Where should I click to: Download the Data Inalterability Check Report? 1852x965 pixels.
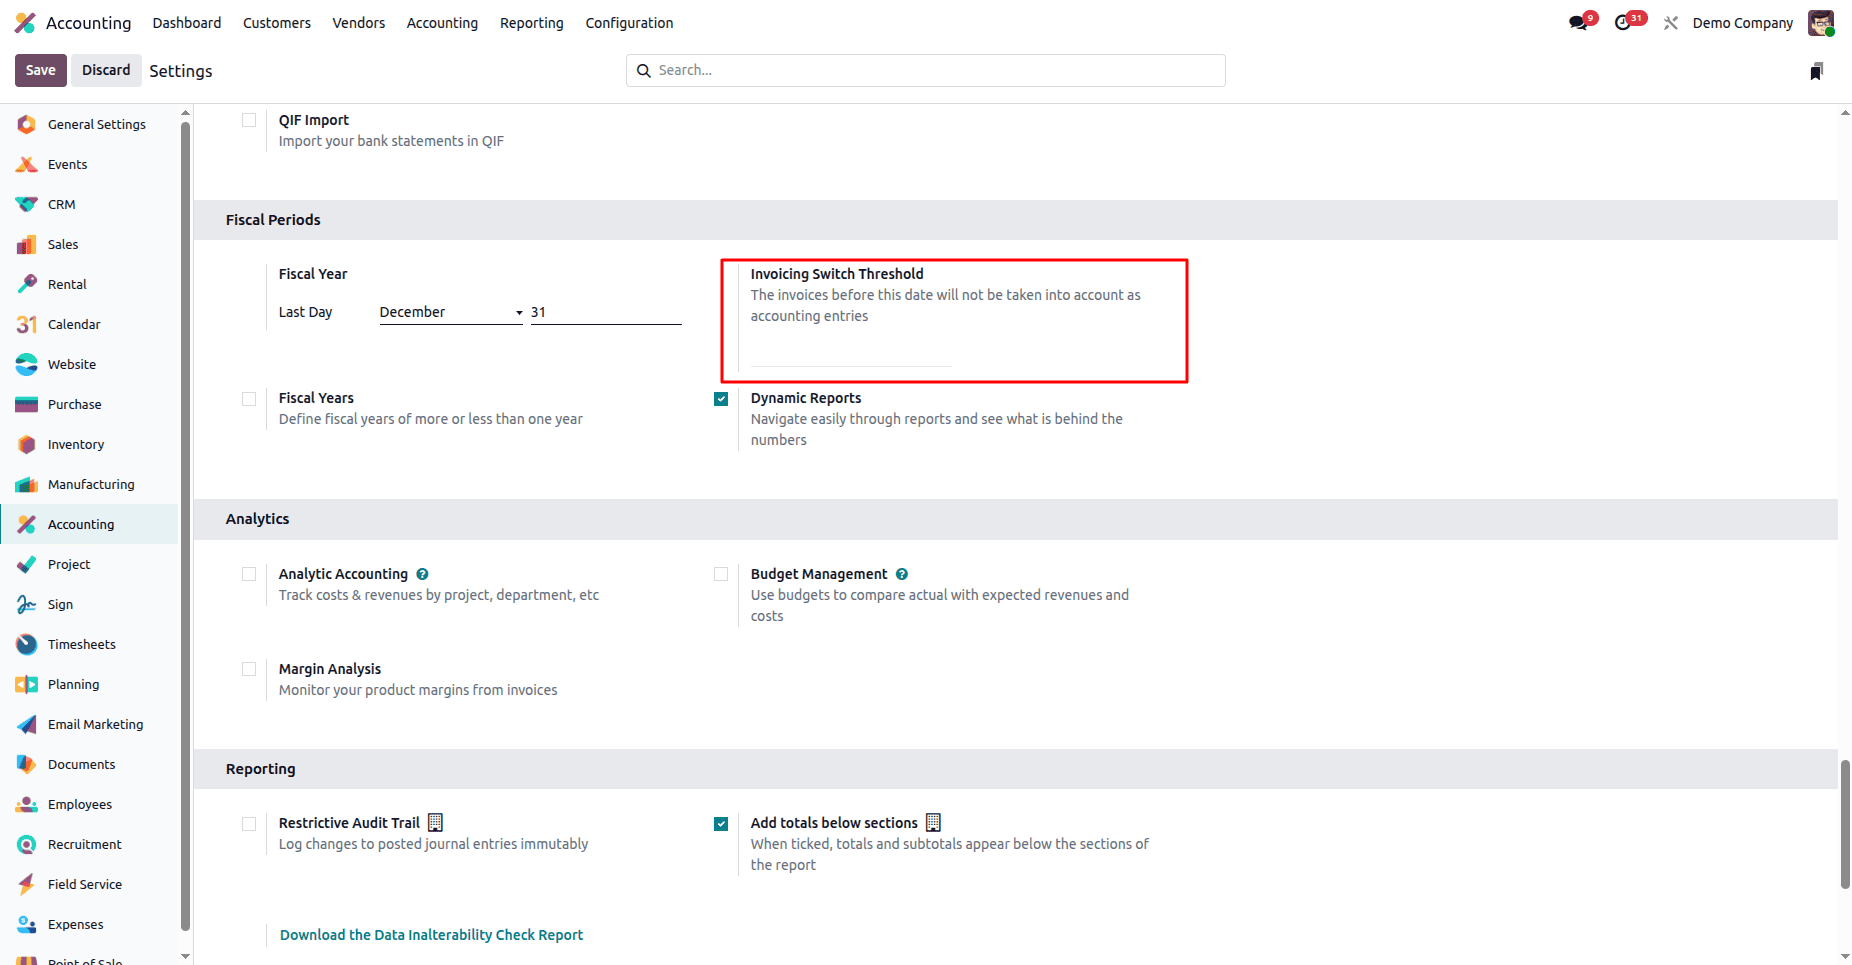[431, 935]
